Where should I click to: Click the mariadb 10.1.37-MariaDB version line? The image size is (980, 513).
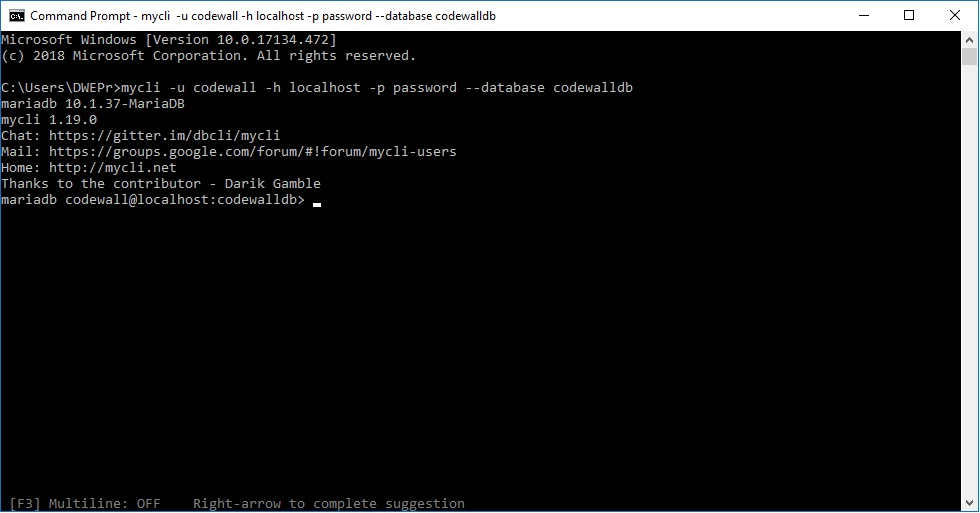point(93,104)
